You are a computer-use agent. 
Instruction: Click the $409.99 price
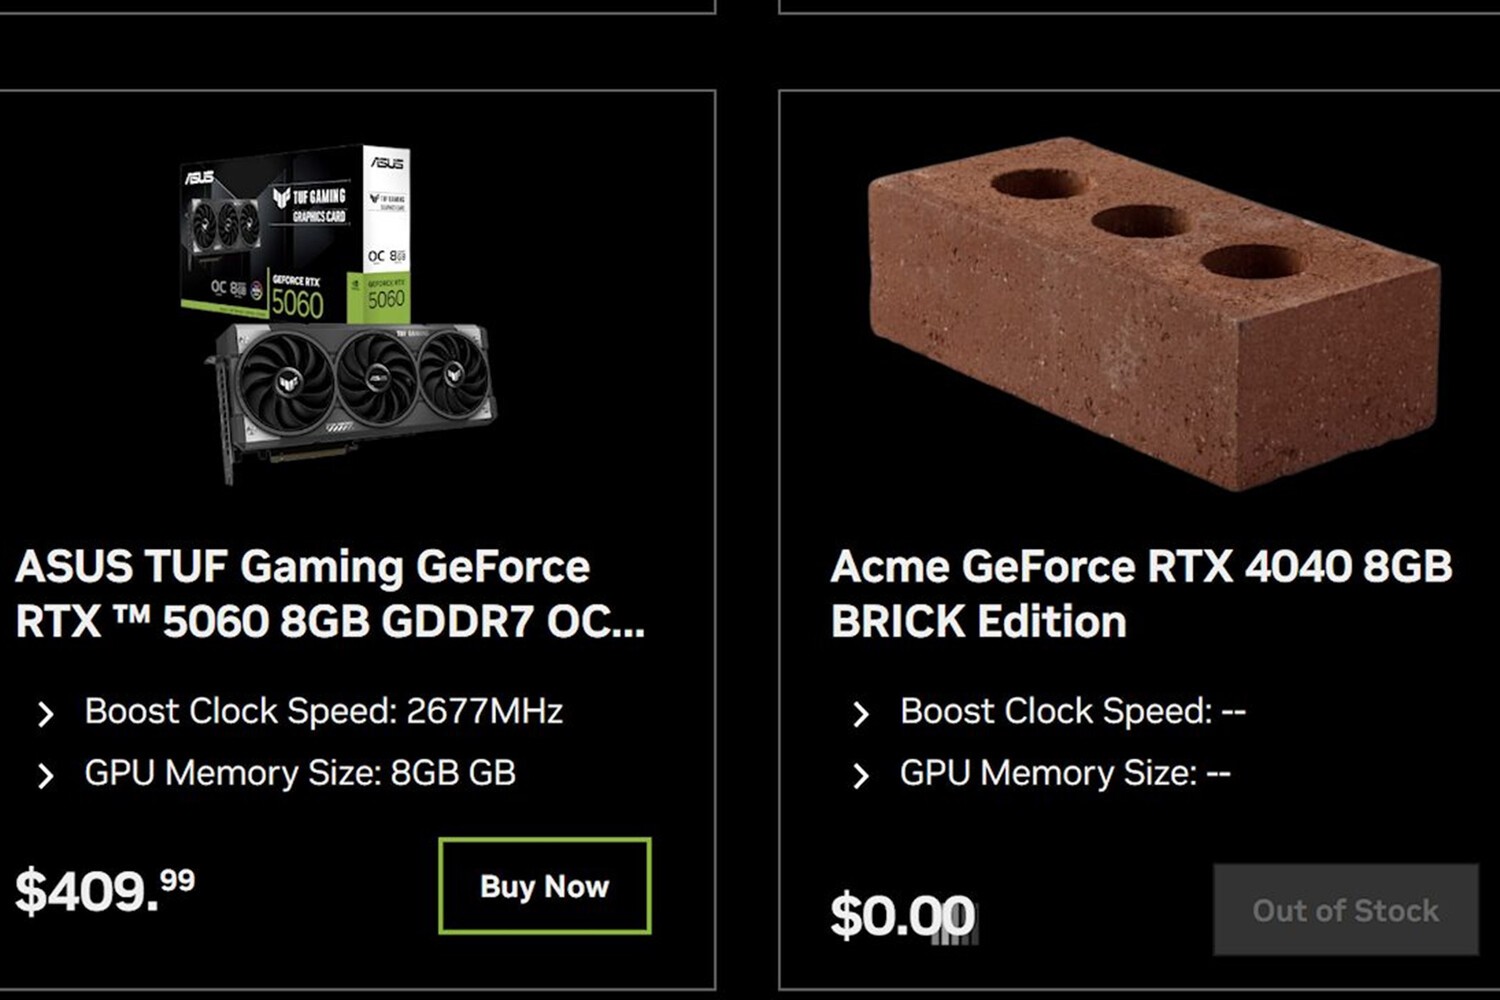105,889
